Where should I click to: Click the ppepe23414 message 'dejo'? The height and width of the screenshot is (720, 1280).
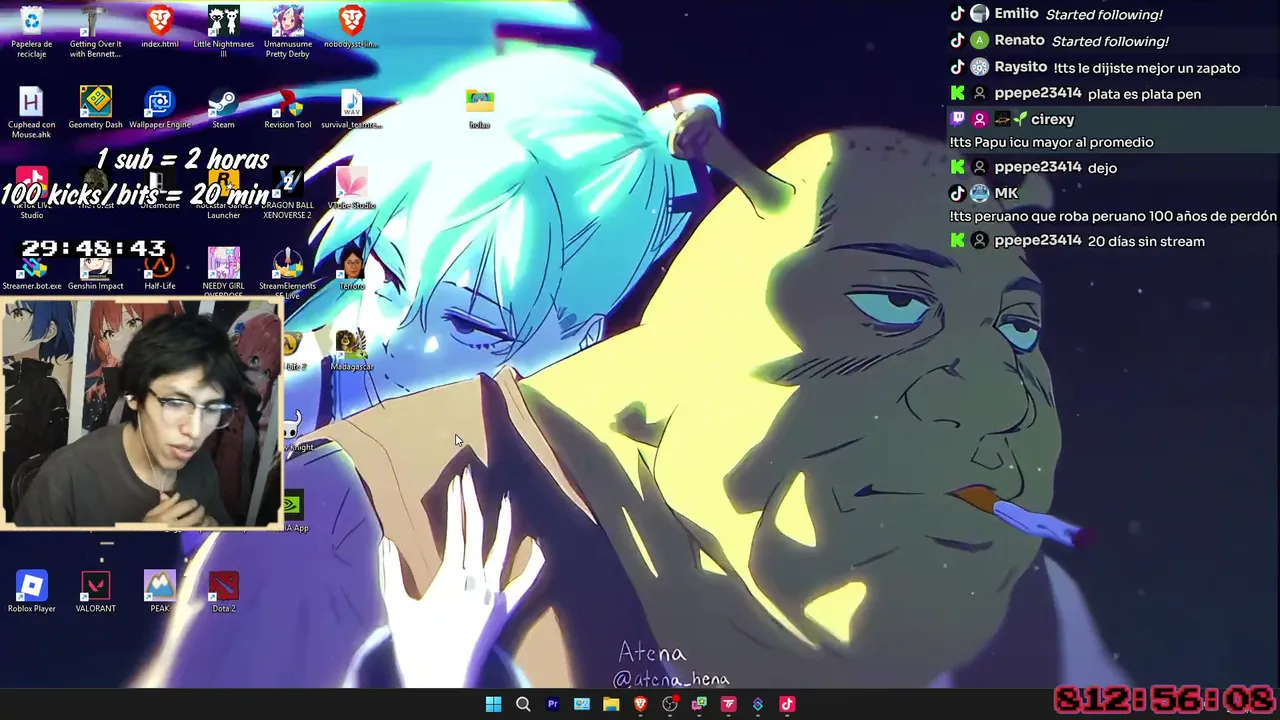tap(1102, 168)
